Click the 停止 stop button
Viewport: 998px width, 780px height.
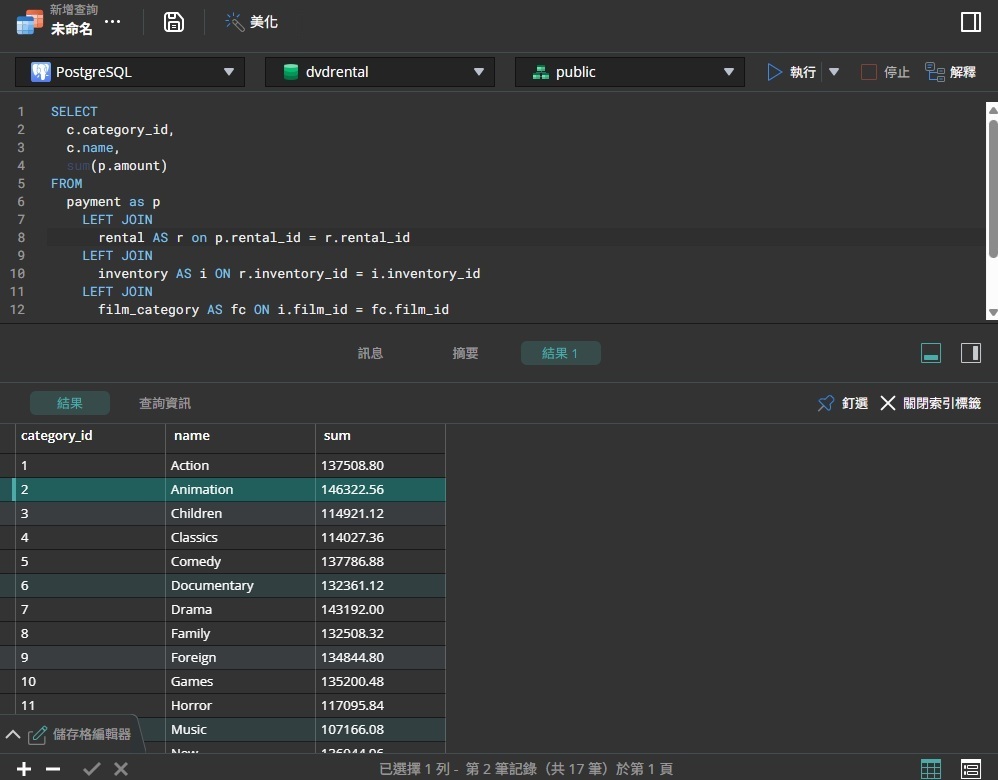[x=885, y=71]
